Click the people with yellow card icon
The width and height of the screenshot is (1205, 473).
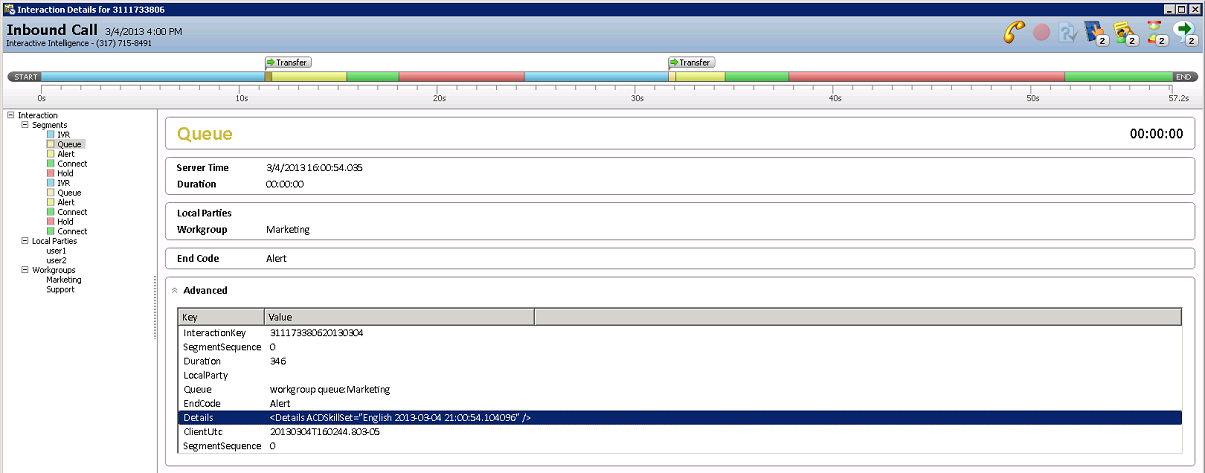click(1125, 32)
